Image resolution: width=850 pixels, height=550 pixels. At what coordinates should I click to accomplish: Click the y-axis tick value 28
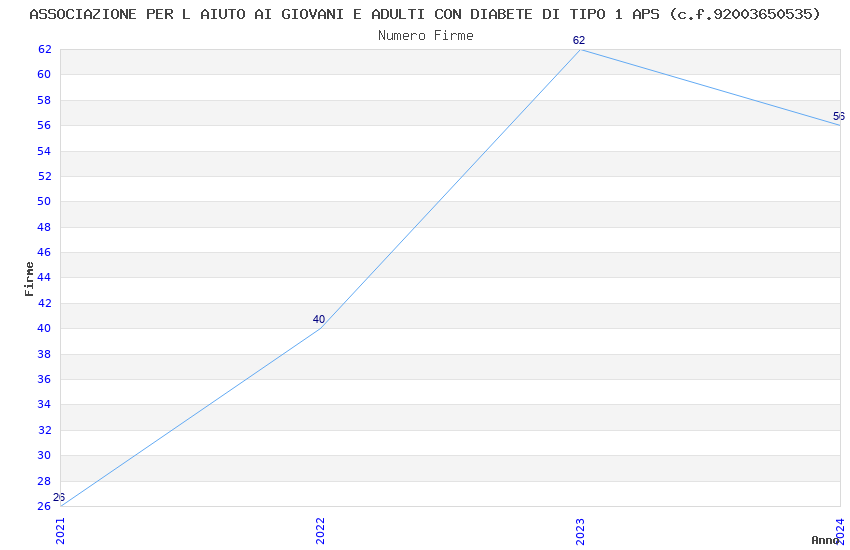(44, 481)
